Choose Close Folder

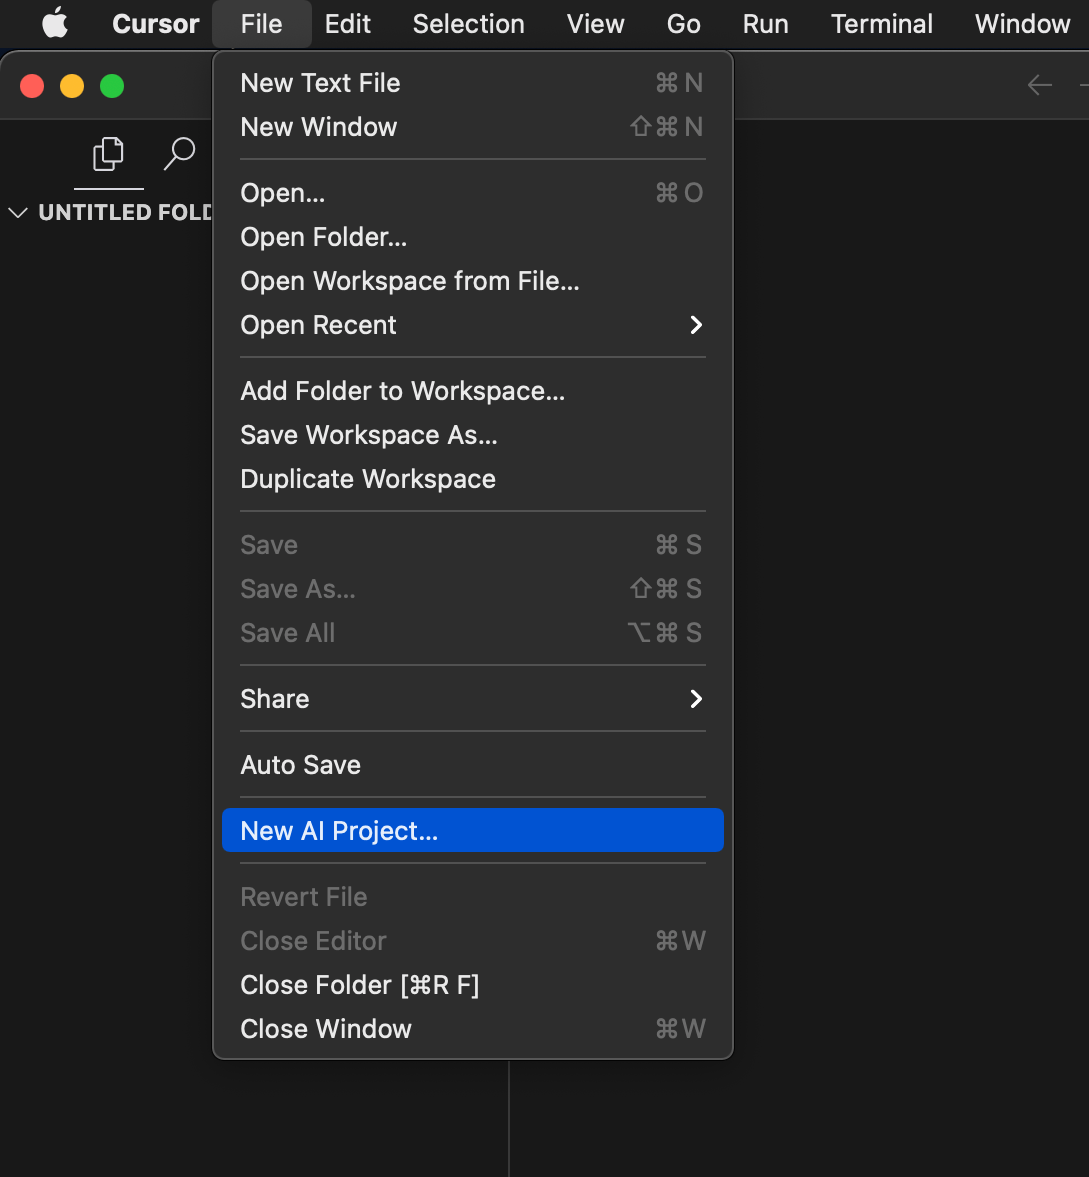[x=473, y=985]
